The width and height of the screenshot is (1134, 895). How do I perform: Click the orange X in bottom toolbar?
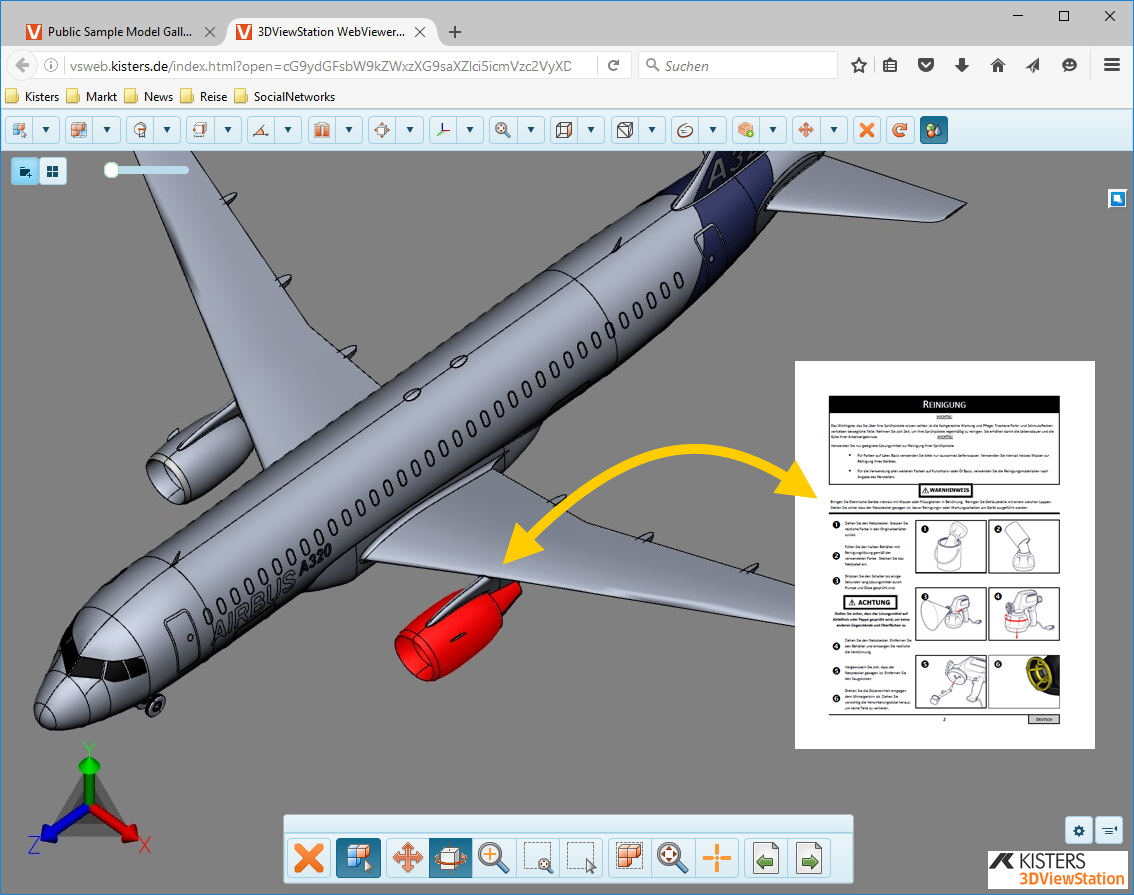point(310,858)
